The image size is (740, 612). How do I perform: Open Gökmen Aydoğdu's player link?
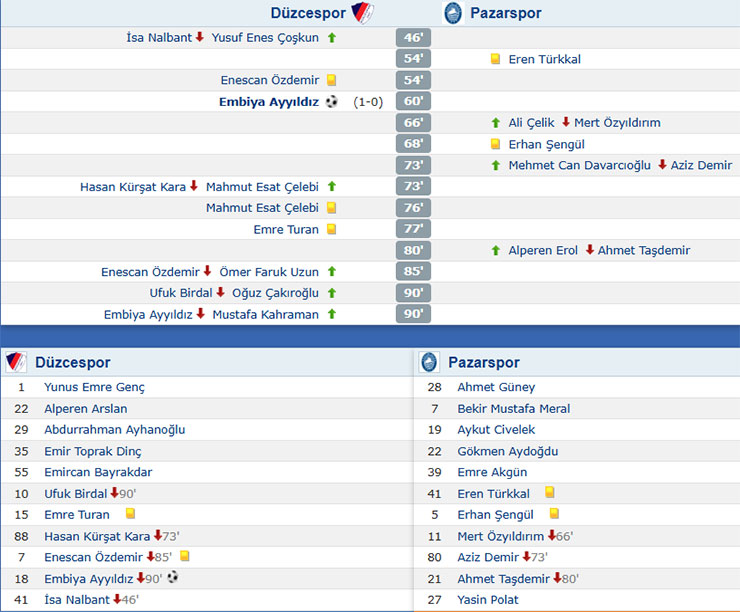point(507,451)
